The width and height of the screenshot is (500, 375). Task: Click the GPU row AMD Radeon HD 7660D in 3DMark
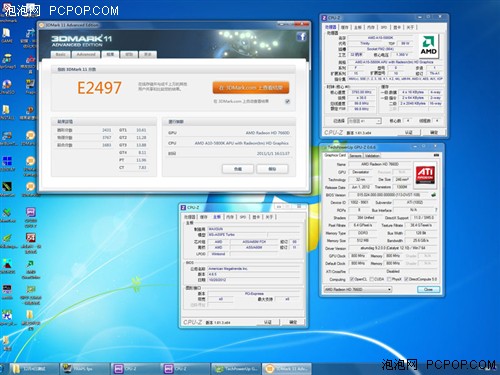click(x=229, y=133)
